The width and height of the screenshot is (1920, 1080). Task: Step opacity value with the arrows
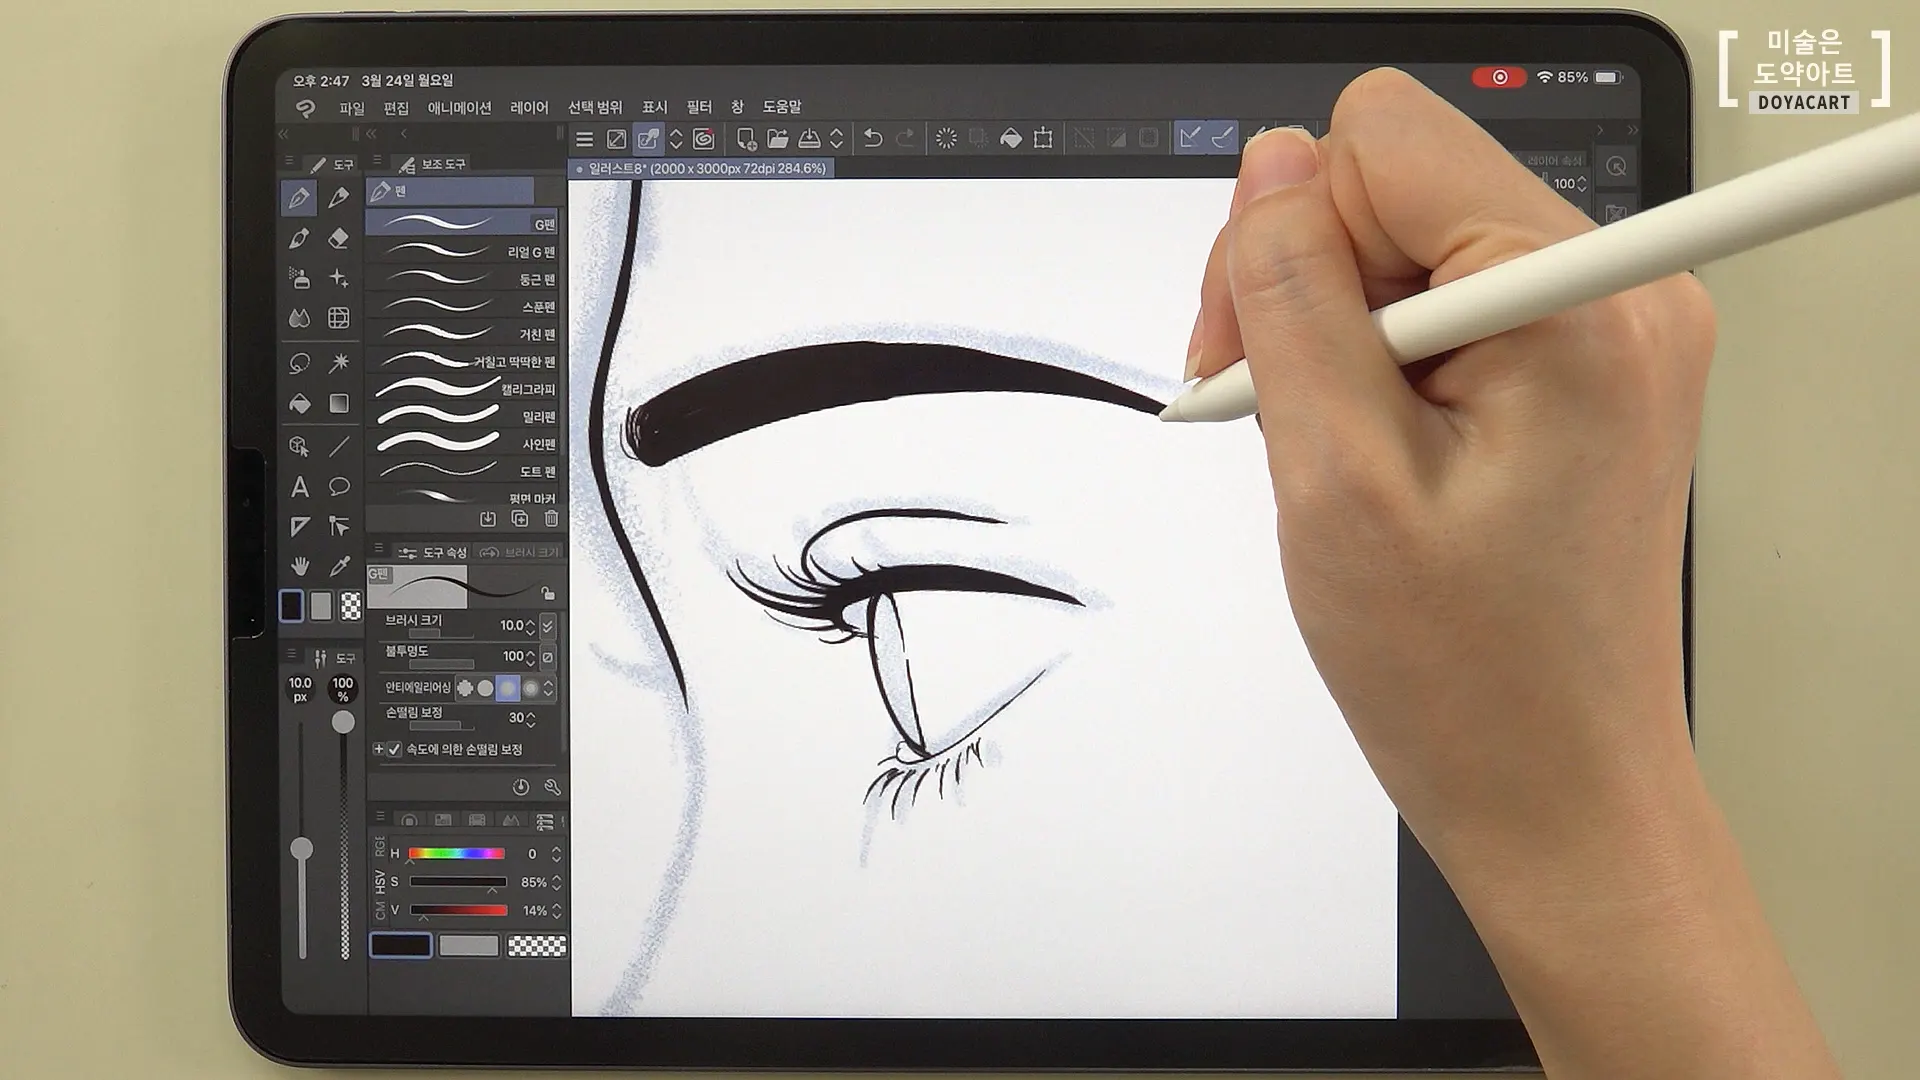tap(530, 657)
